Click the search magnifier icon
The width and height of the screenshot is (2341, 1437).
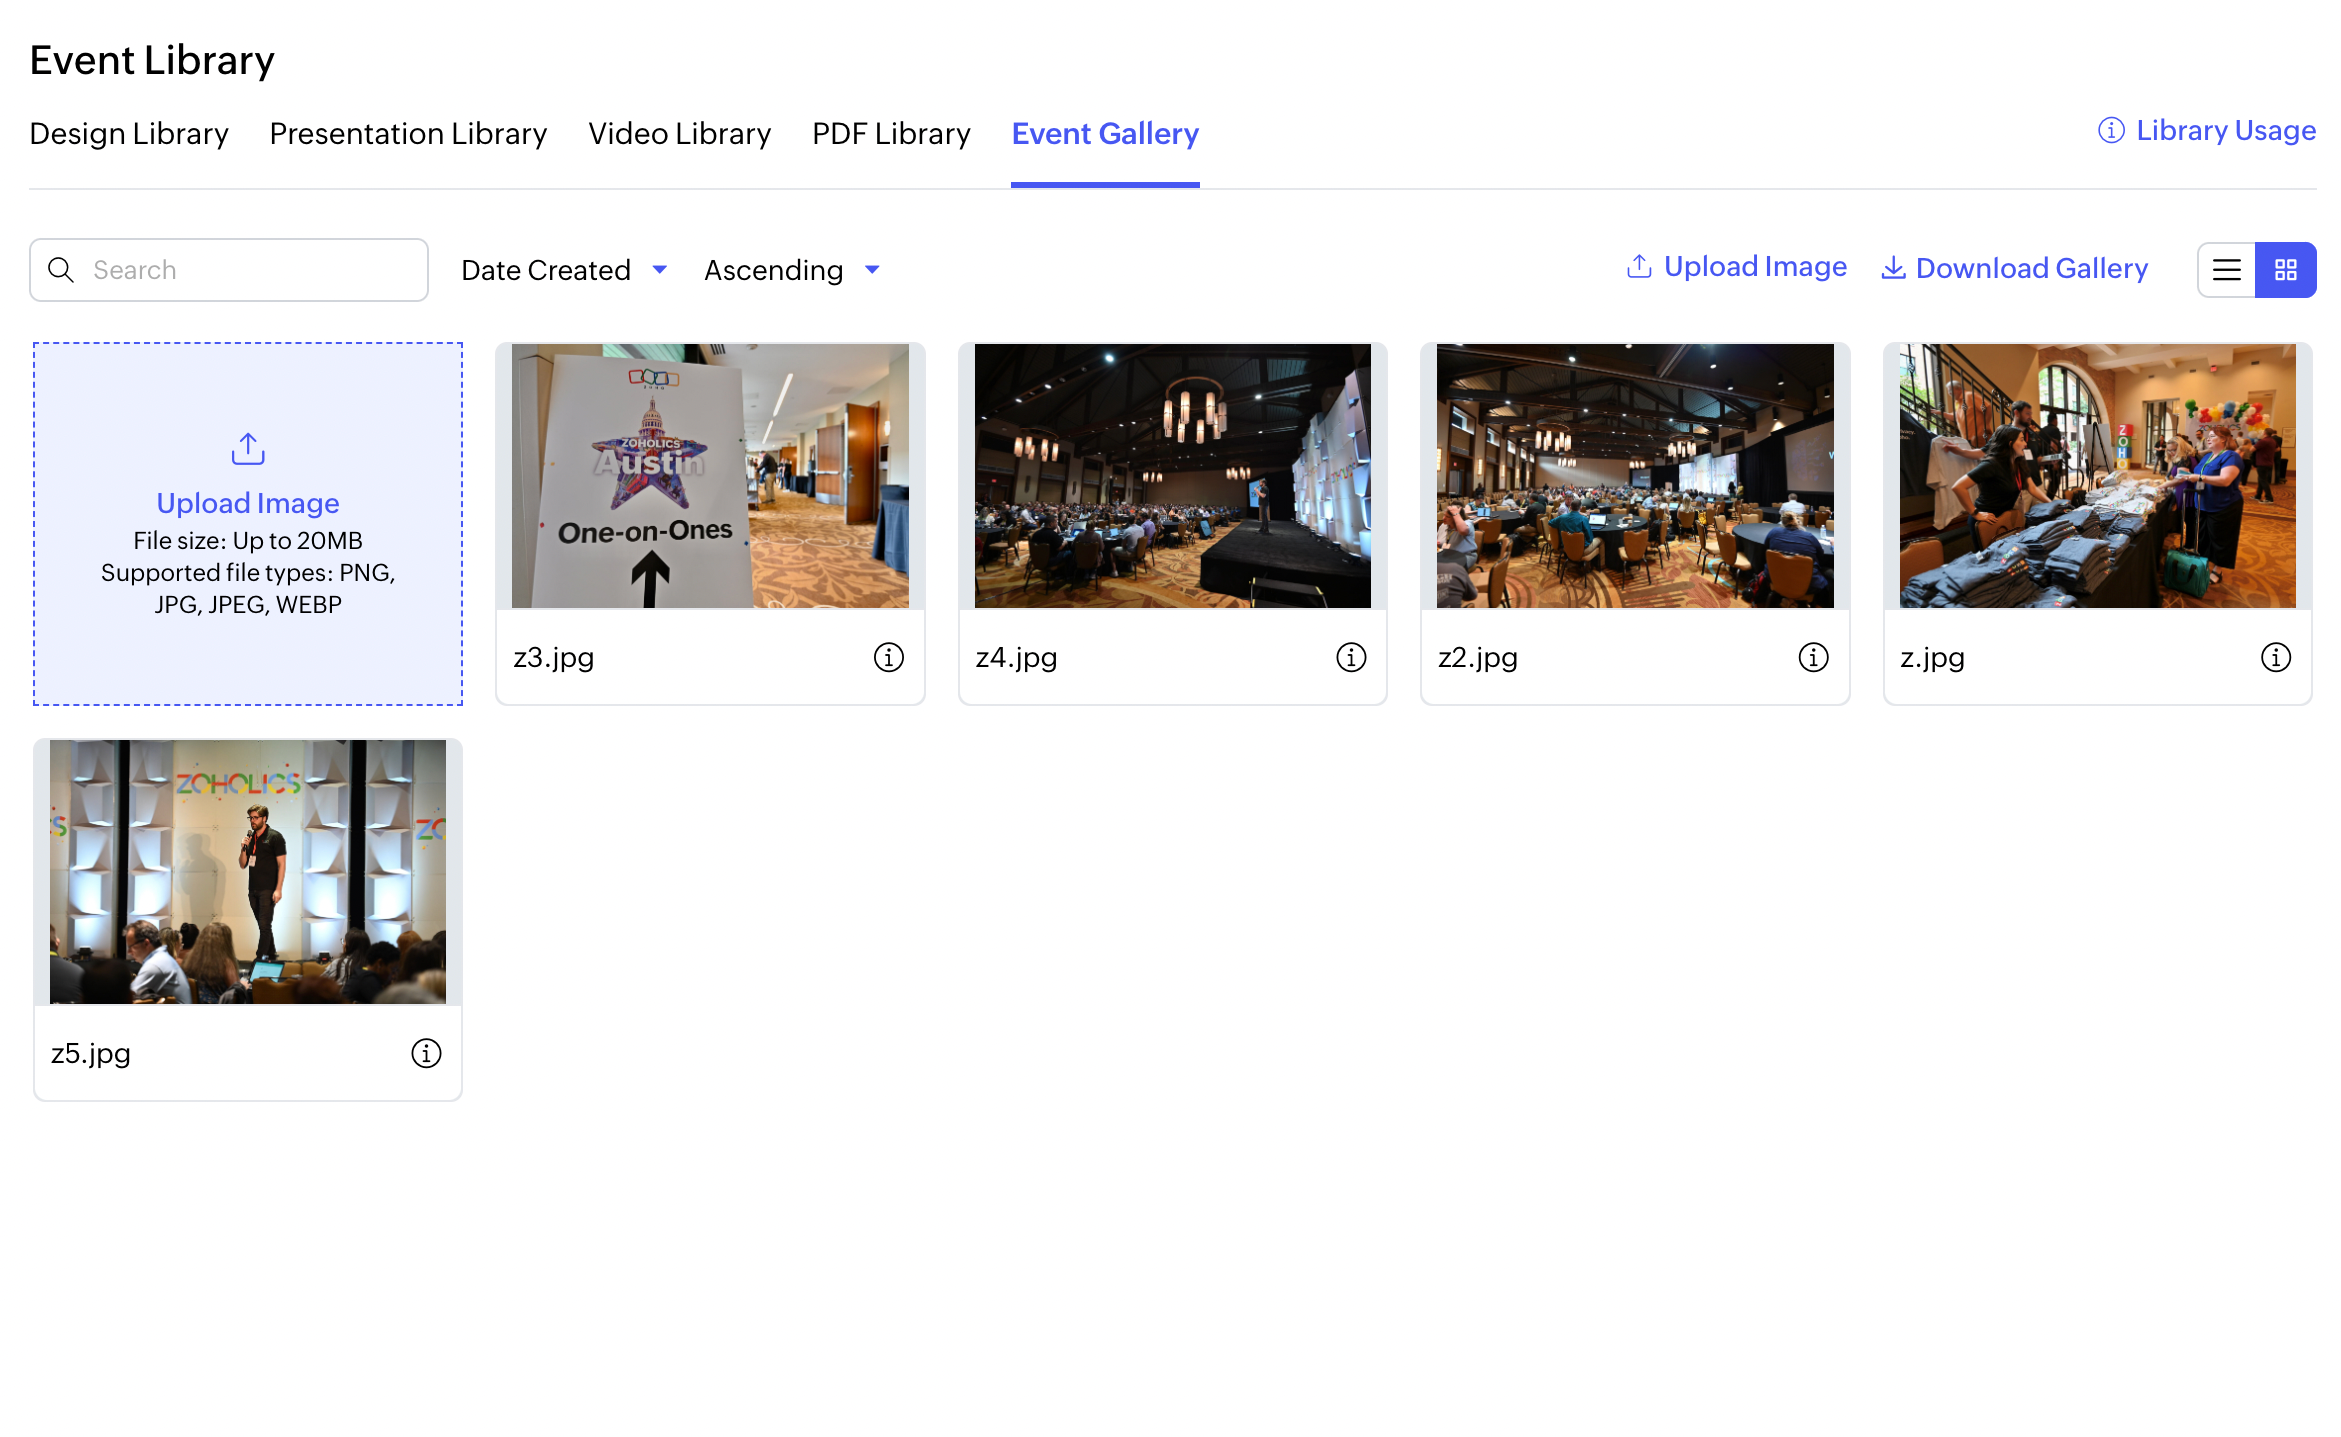click(x=61, y=270)
